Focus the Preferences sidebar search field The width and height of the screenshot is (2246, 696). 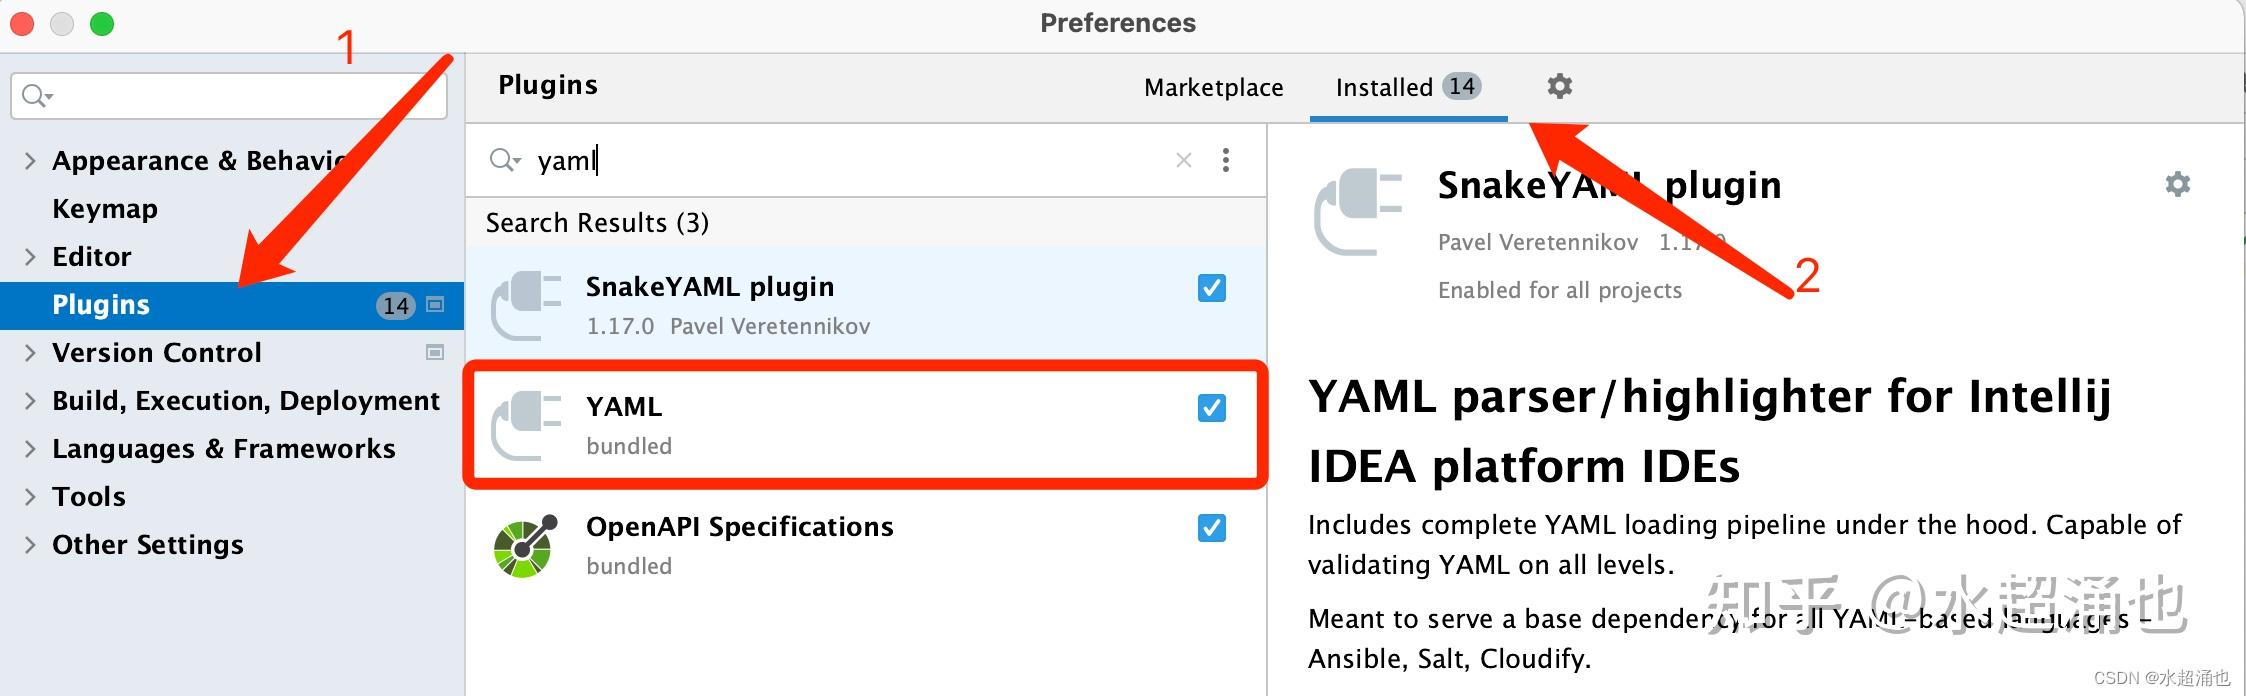(x=229, y=96)
